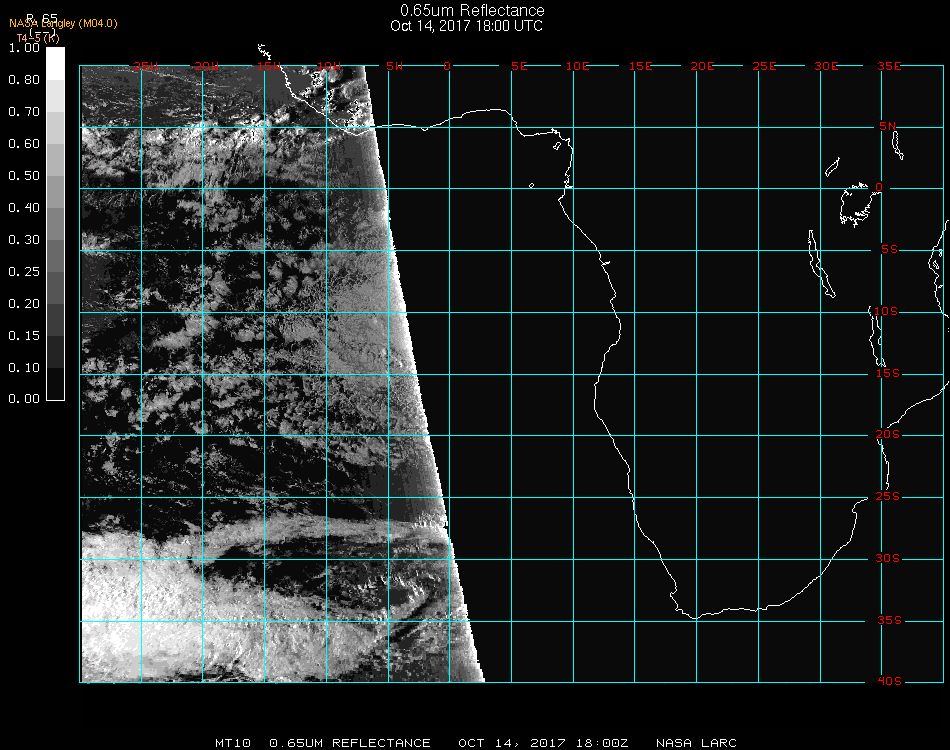Click the grayscale reflectance color bar
This screenshot has width=950, height=750.
pyautogui.click(x=55, y=224)
